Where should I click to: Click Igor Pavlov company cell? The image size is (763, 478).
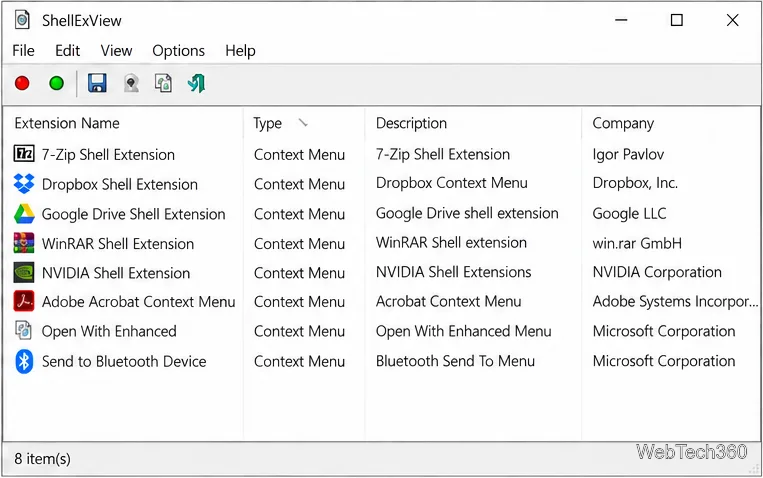(628, 155)
